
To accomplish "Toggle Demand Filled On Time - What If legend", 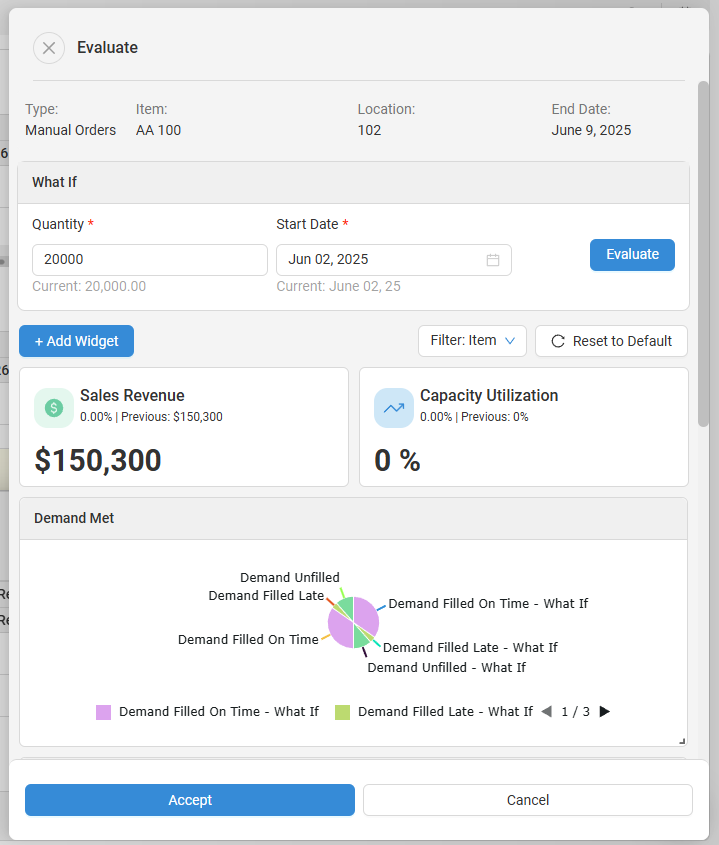I will 207,712.
